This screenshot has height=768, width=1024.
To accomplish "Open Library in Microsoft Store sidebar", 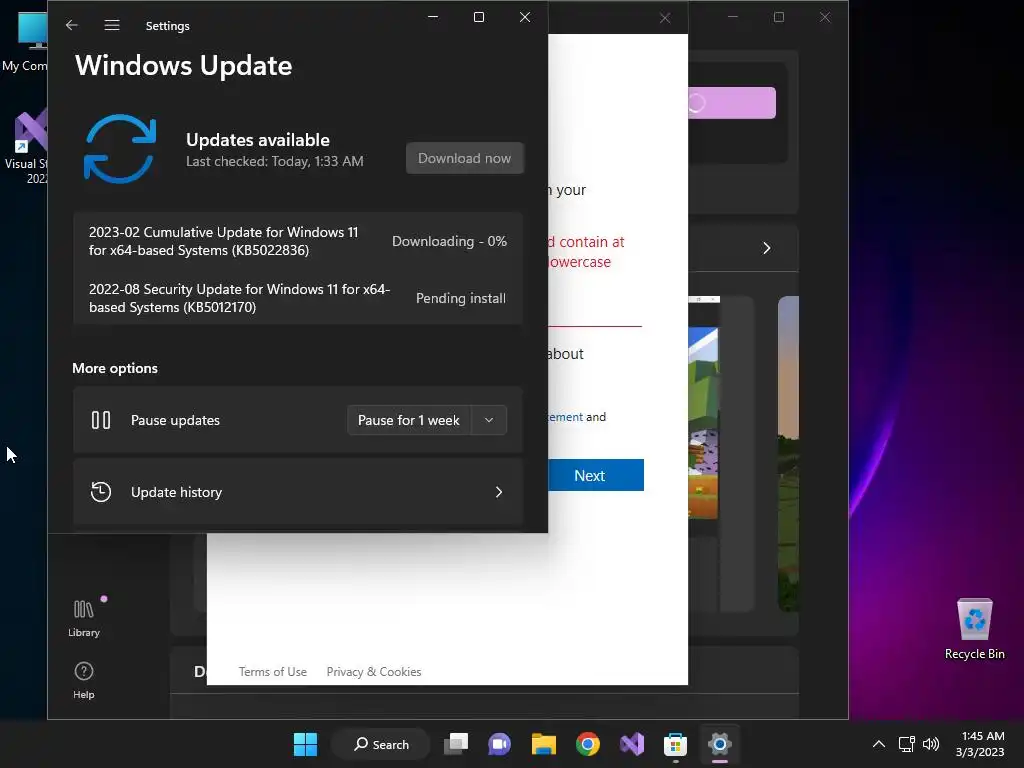I will point(84,618).
